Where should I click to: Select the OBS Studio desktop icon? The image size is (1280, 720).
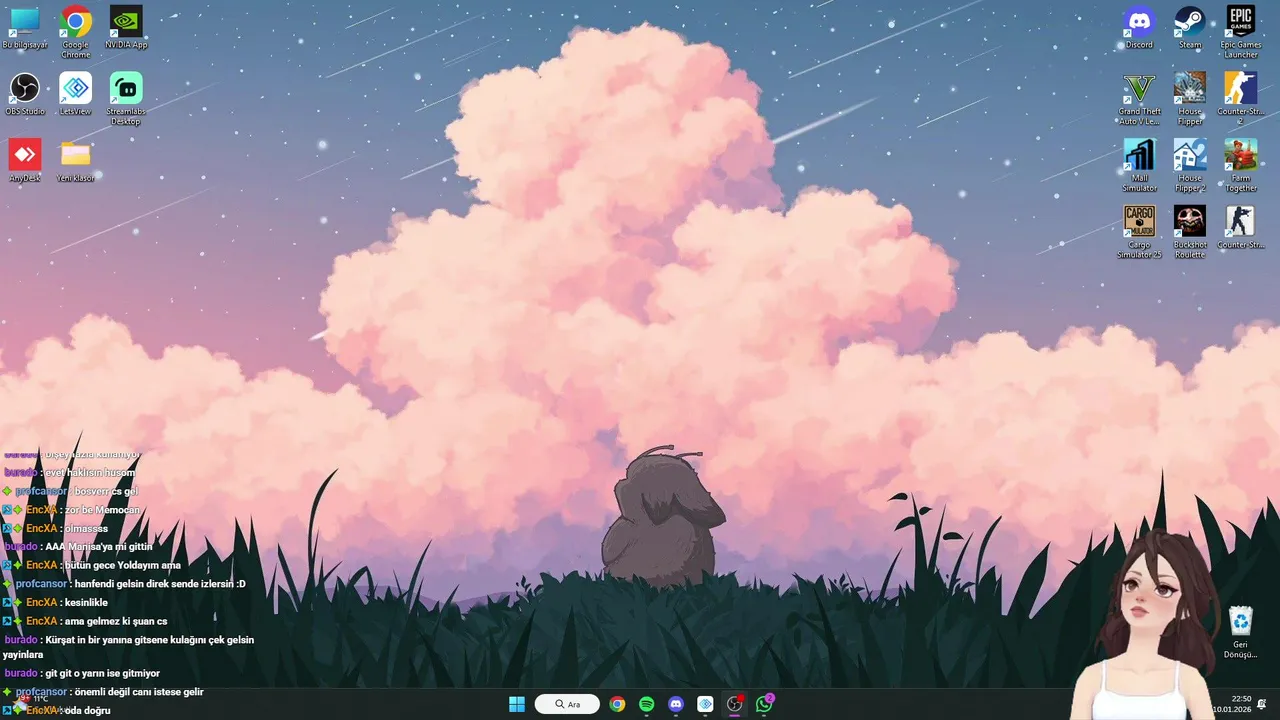click(24, 94)
